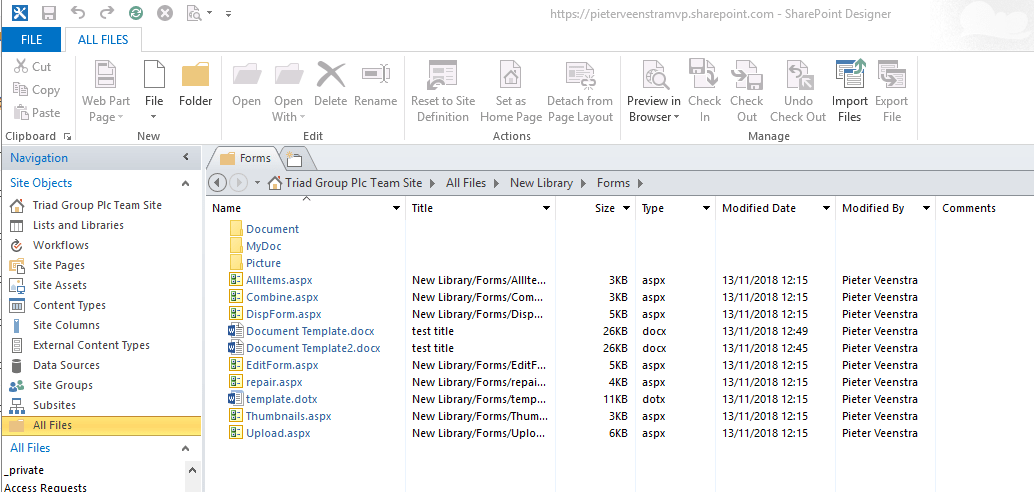Click the Redo arrow in title bar
Viewport: 1034px width, 492px height.
[x=106, y=13]
